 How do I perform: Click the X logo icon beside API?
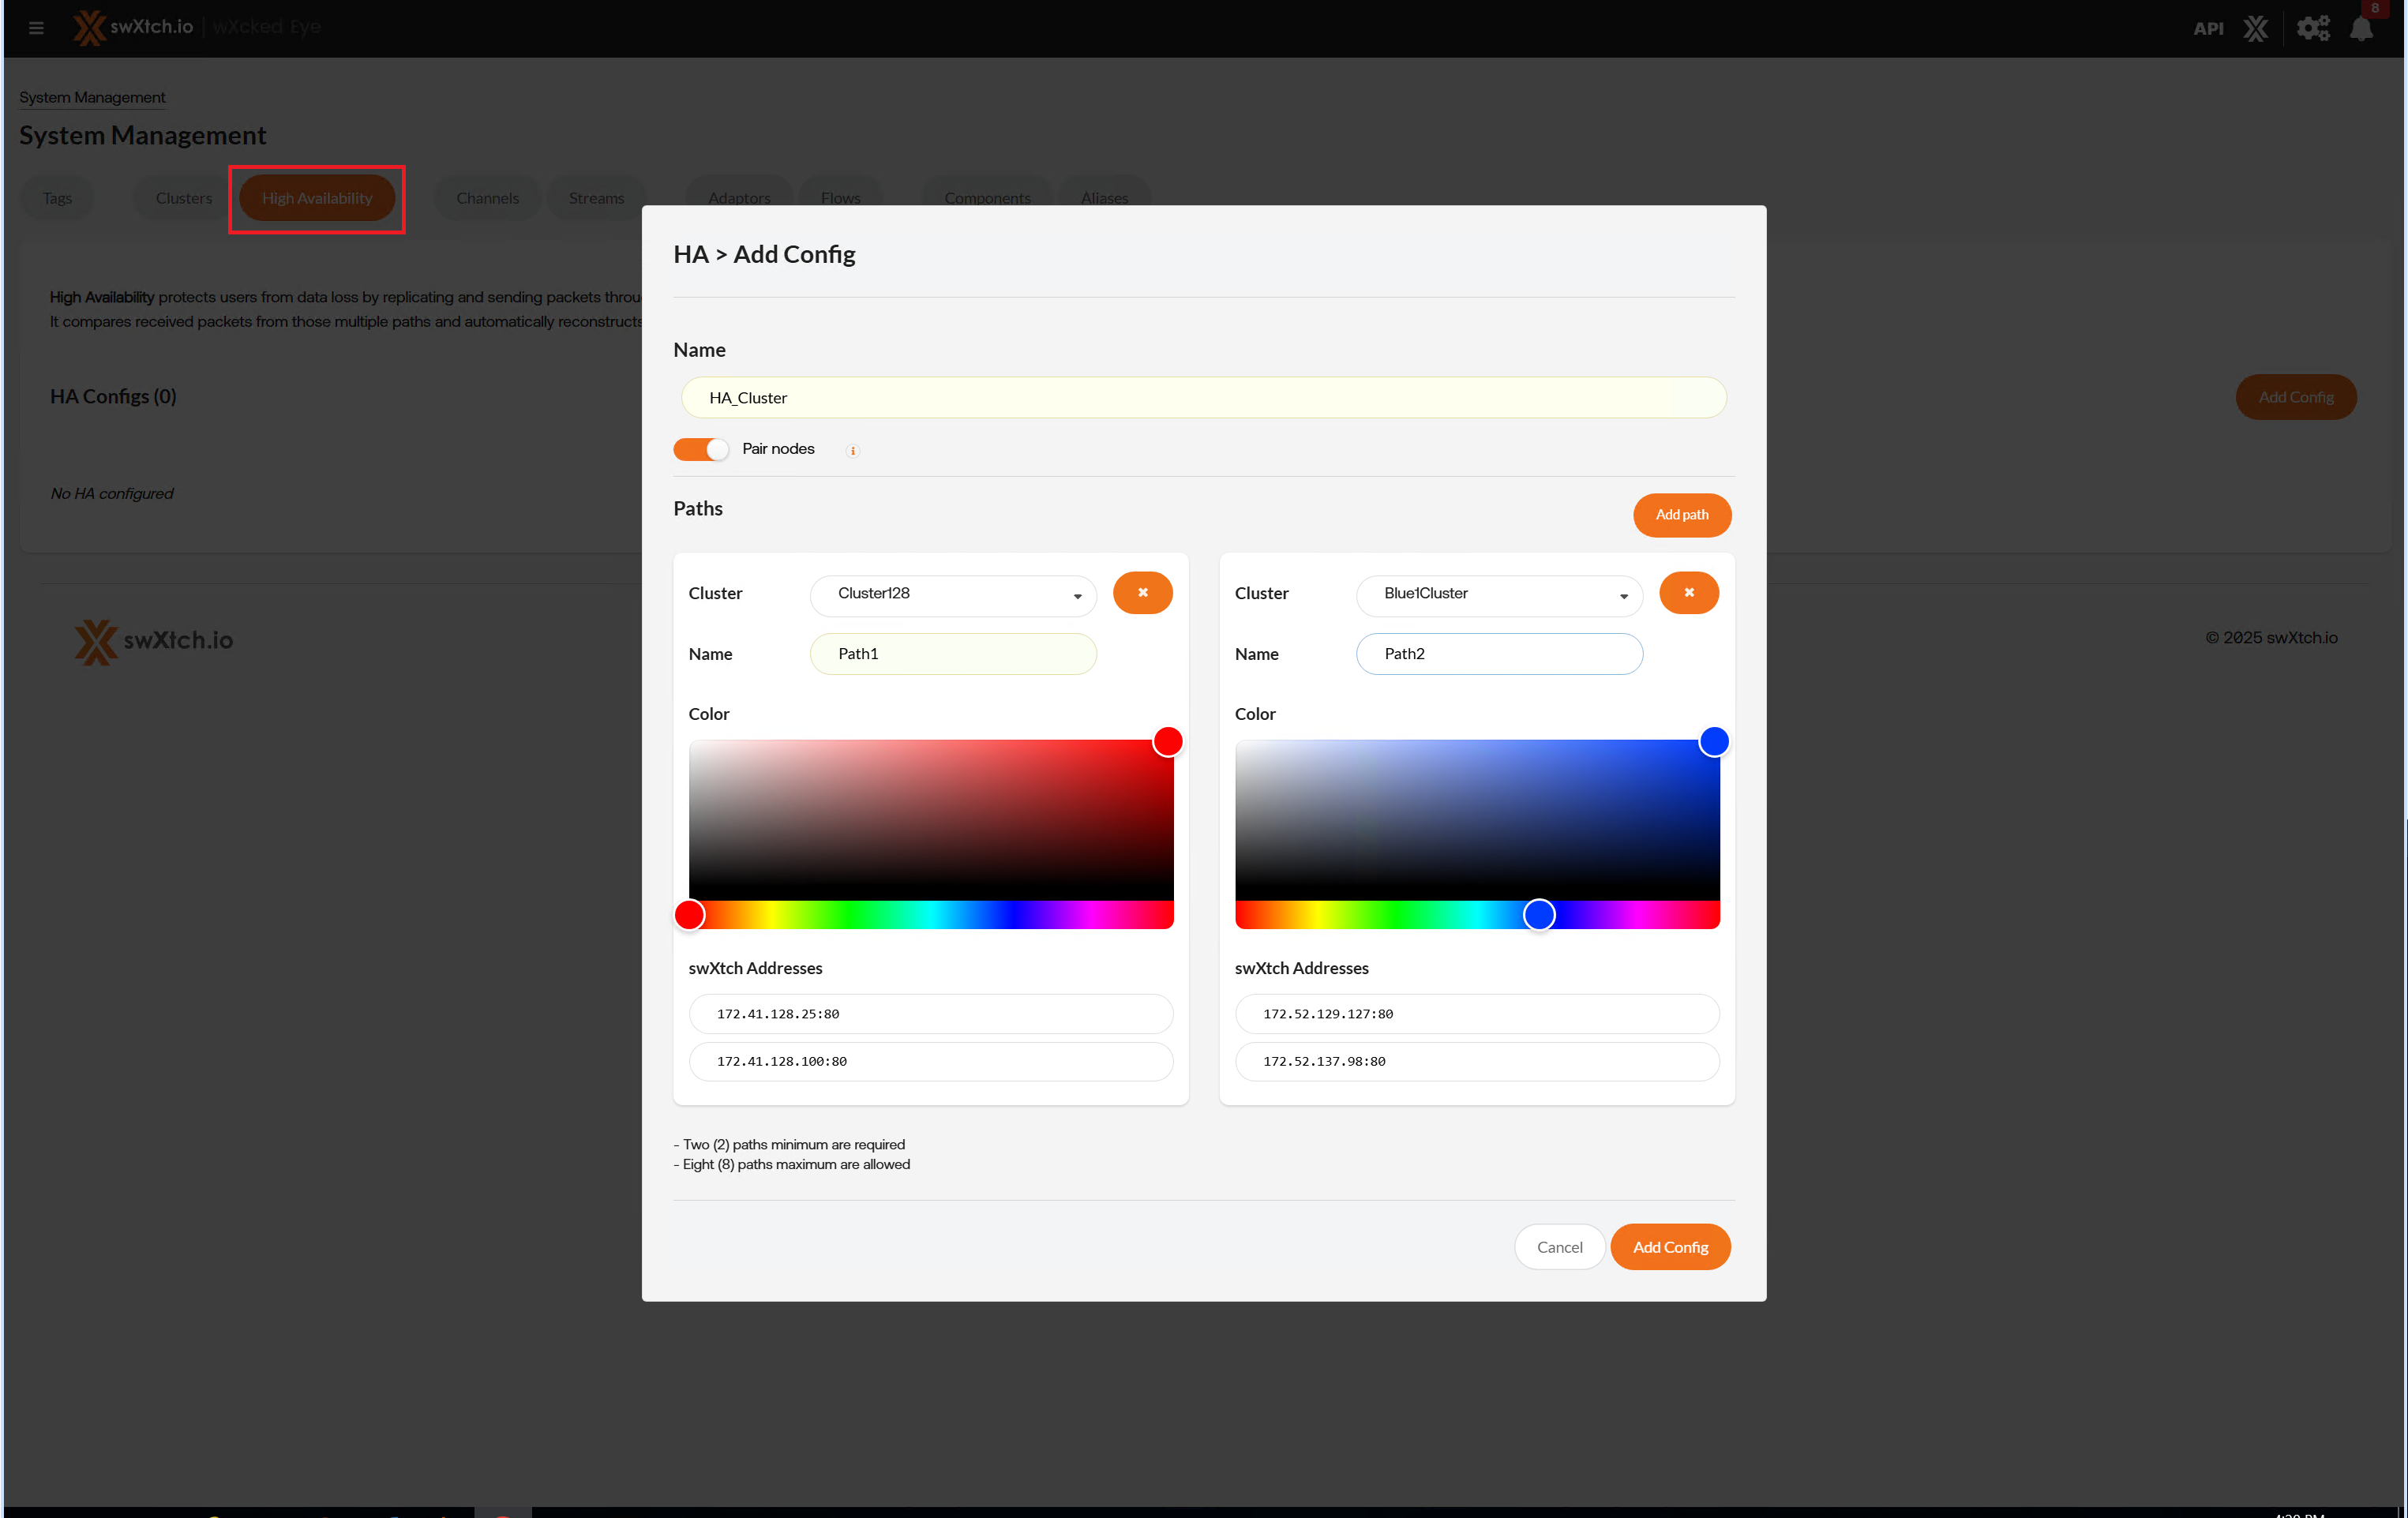pyautogui.click(x=2255, y=28)
